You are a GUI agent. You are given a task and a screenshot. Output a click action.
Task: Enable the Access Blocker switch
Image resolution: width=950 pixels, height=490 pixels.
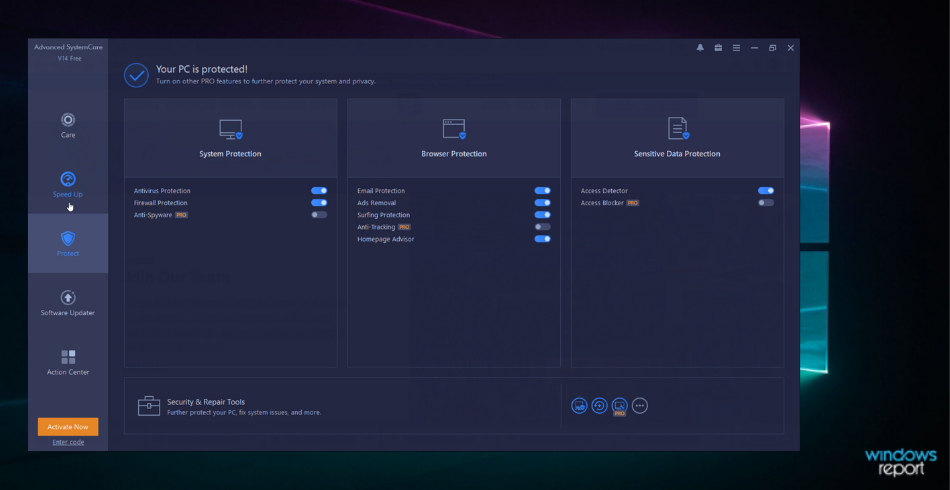point(766,203)
